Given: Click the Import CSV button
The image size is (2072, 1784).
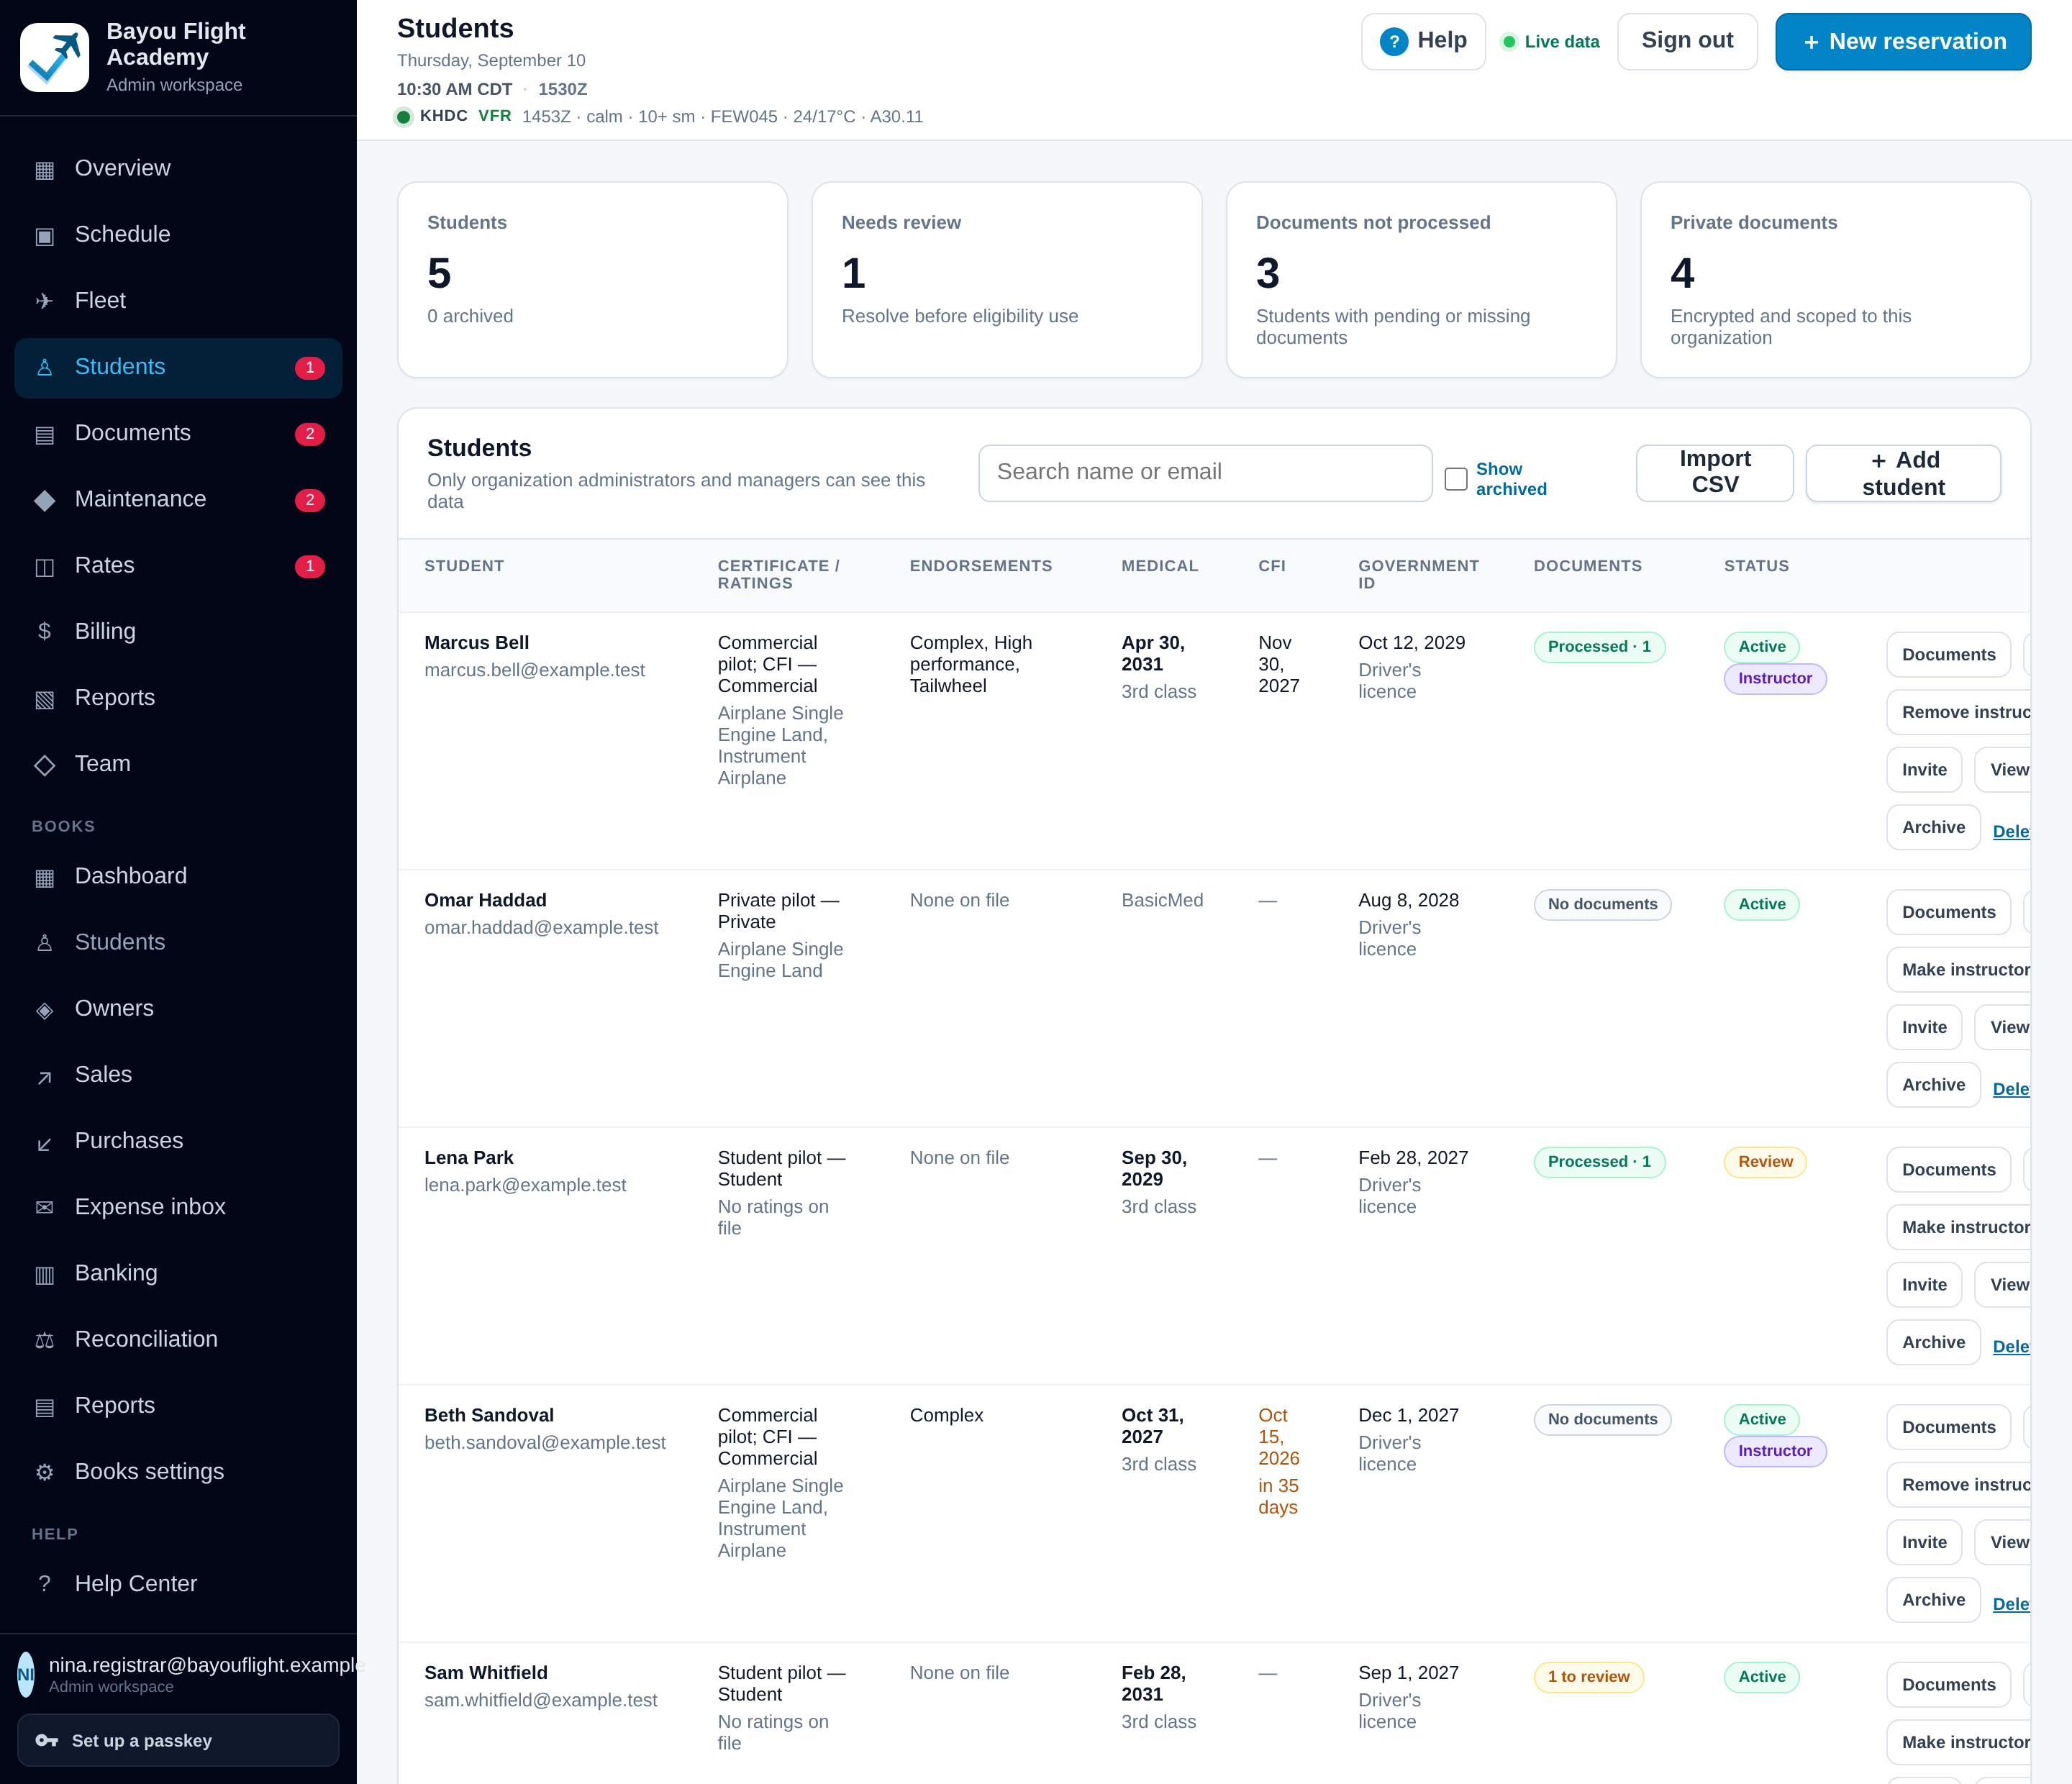Looking at the screenshot, I should click(x=1715, y=473).
